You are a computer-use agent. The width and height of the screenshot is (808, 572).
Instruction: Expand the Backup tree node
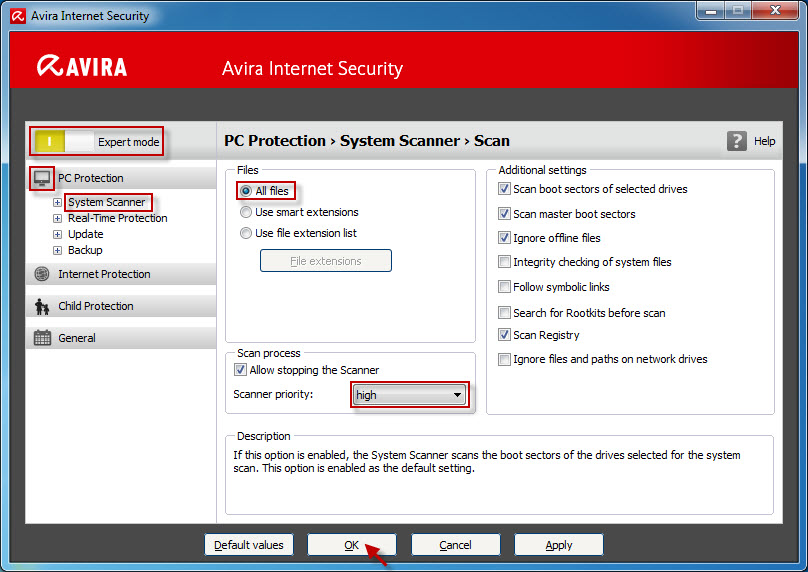coord(57,250)
